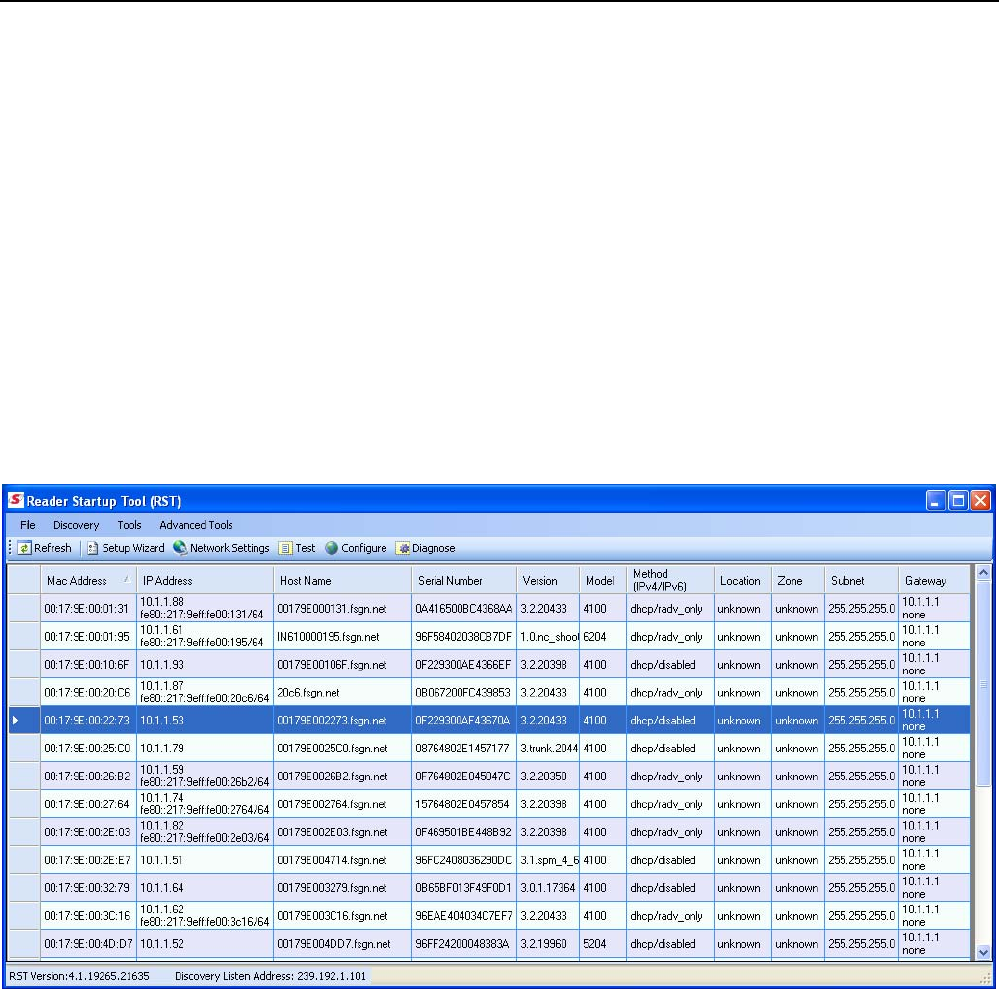Open the Diagnose tool
The image size is (999, 989).
pyautogui.click(x=426, y=548)
